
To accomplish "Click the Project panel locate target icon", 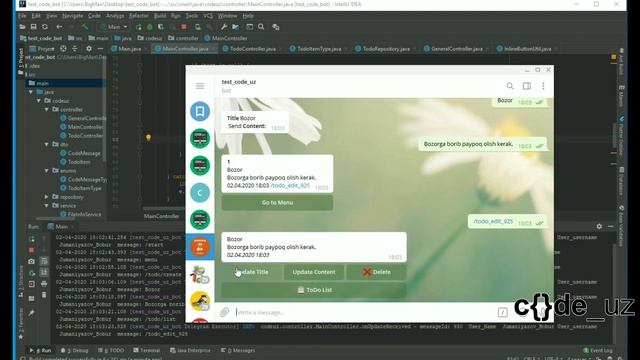I will [63, 49].
